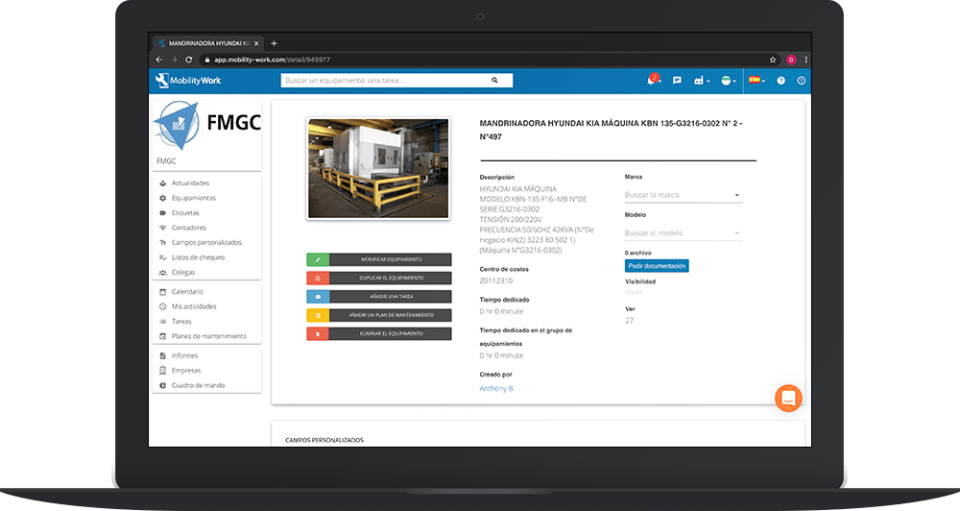Open the orange support chat bubble

[x=789, y=398]
